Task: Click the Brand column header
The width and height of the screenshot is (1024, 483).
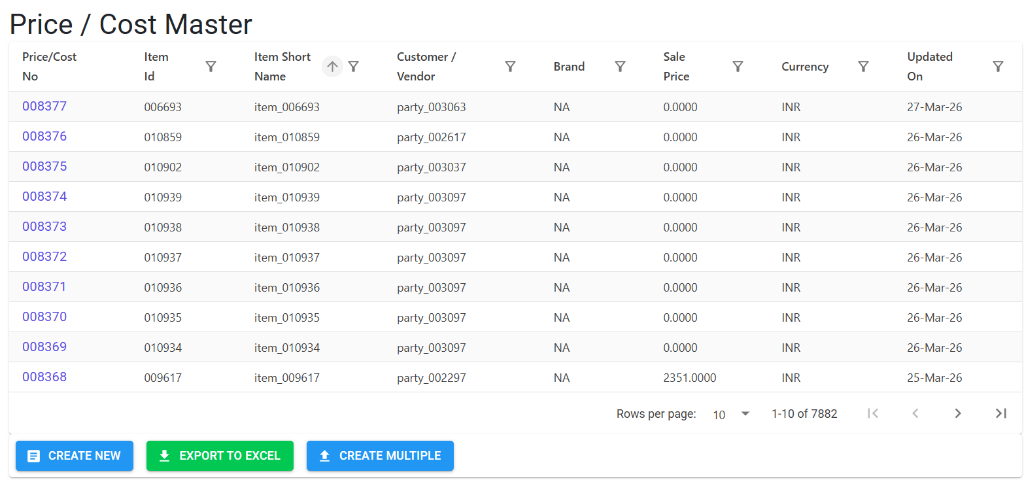Action: [569, 67]
